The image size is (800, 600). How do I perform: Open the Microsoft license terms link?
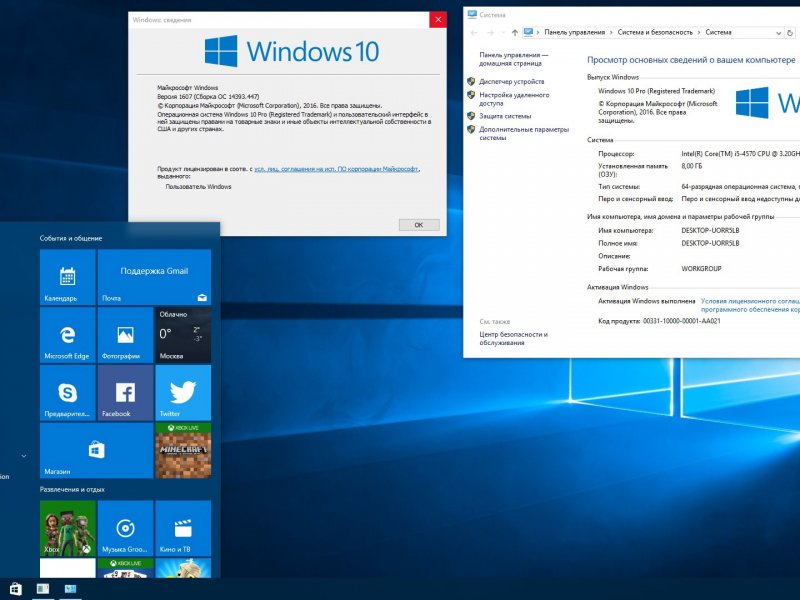[x=337, y=169]
